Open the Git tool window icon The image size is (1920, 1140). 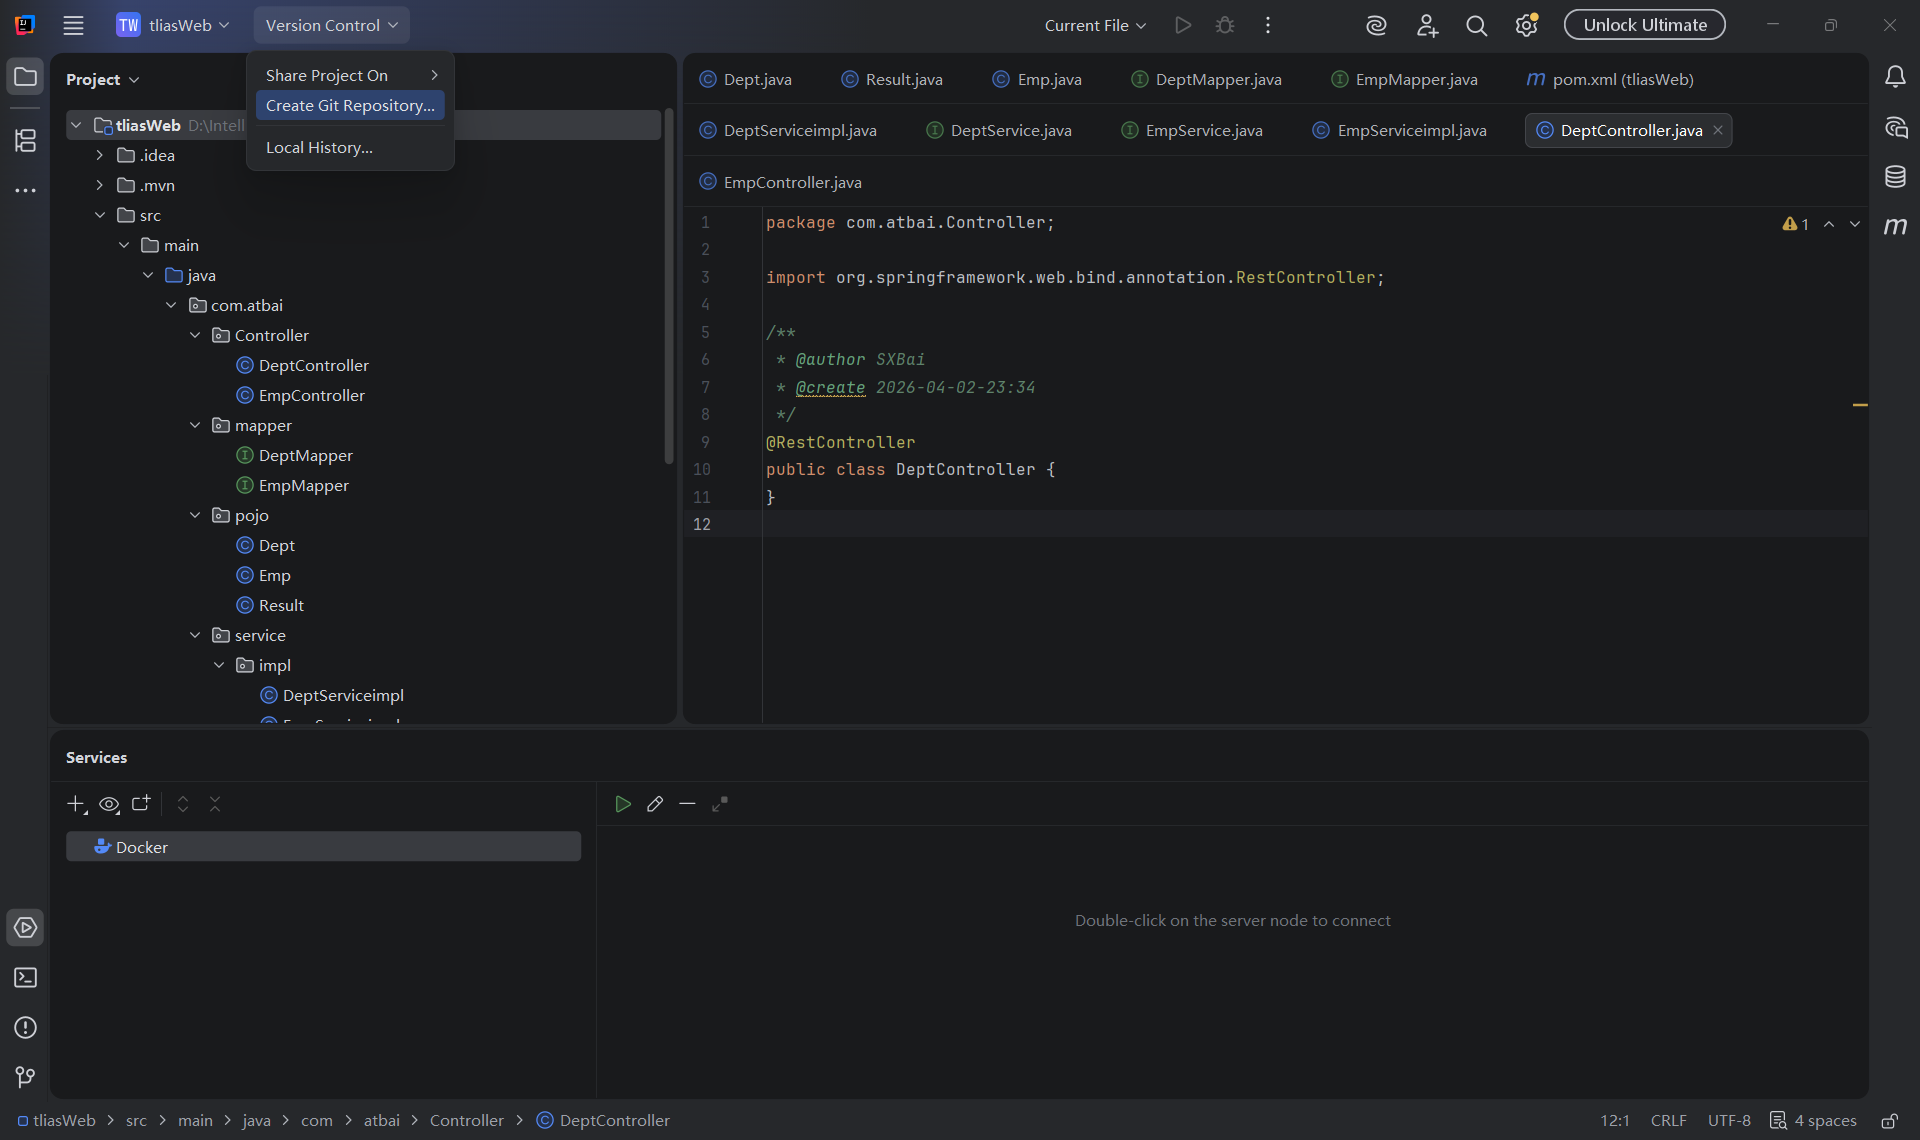point(25,1076)
